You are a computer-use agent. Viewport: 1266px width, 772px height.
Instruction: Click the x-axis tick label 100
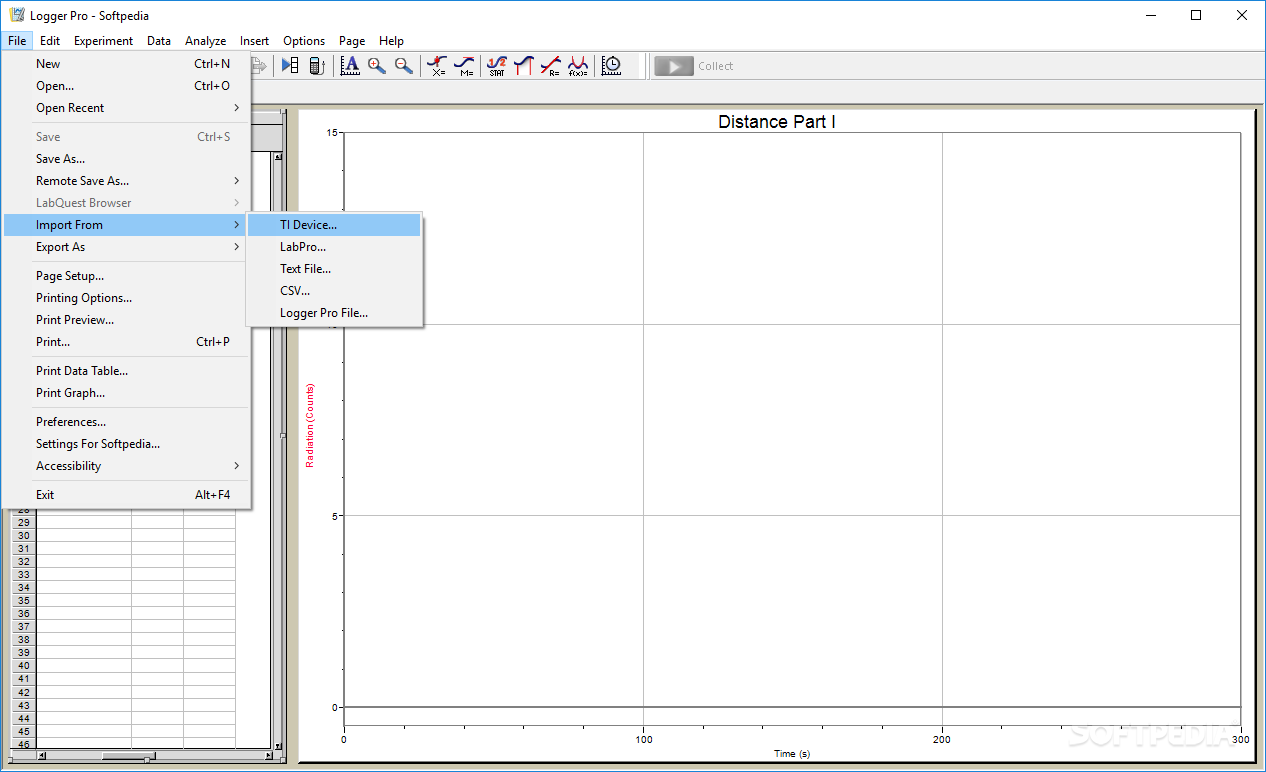click(x=644, y=740)
